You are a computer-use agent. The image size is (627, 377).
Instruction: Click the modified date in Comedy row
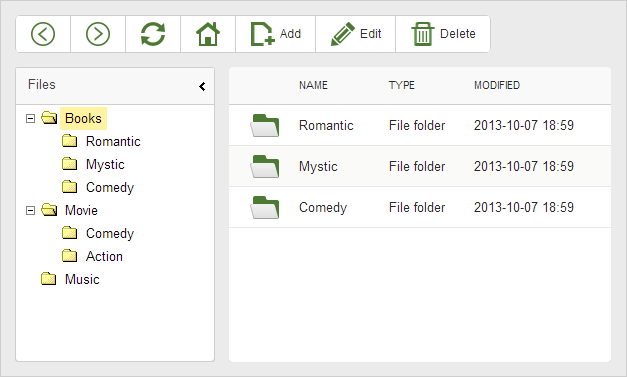coord(524,207)
